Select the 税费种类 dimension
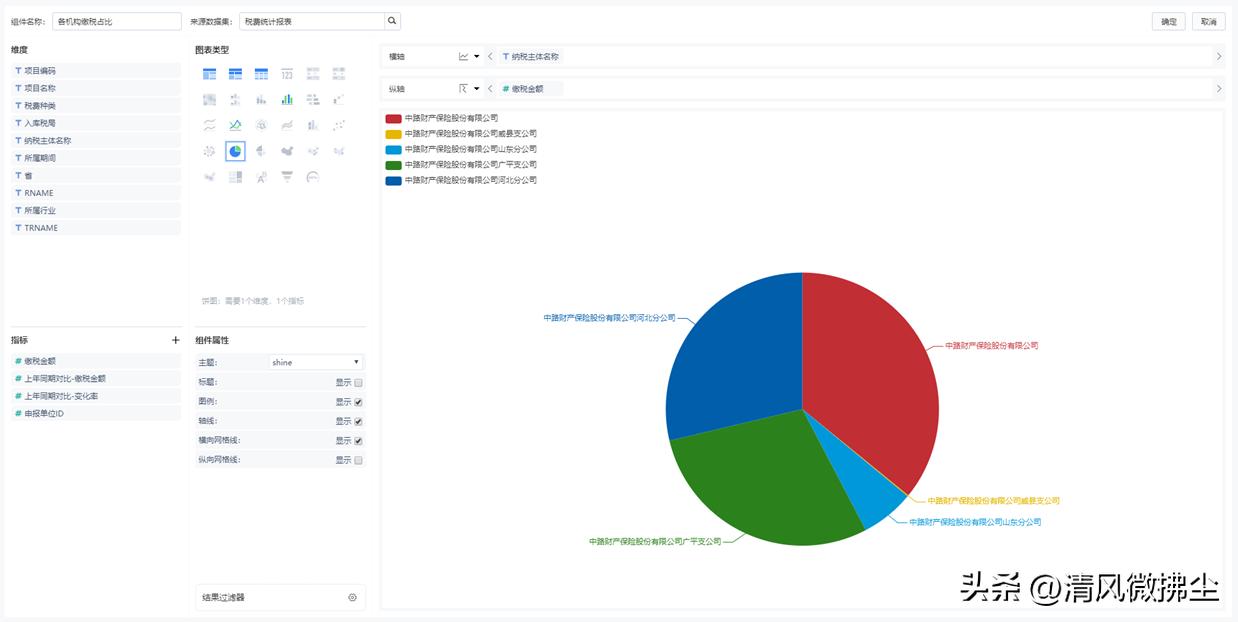1238x622 pixels. click(x=96, y=106)
